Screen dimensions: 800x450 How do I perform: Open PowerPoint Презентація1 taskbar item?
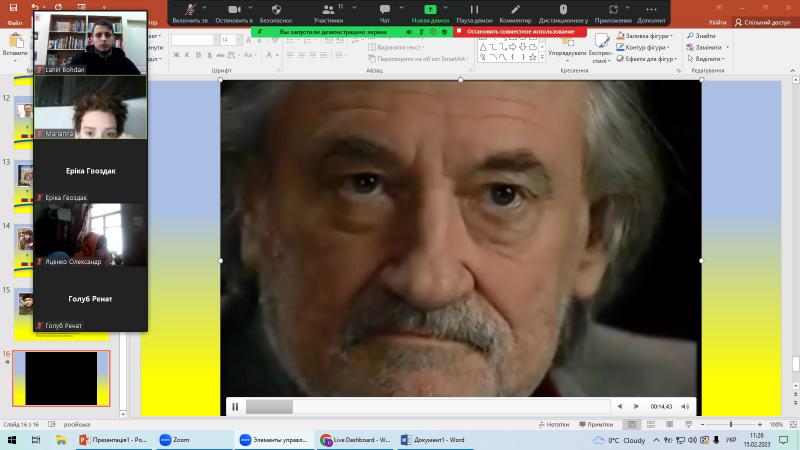113,440
